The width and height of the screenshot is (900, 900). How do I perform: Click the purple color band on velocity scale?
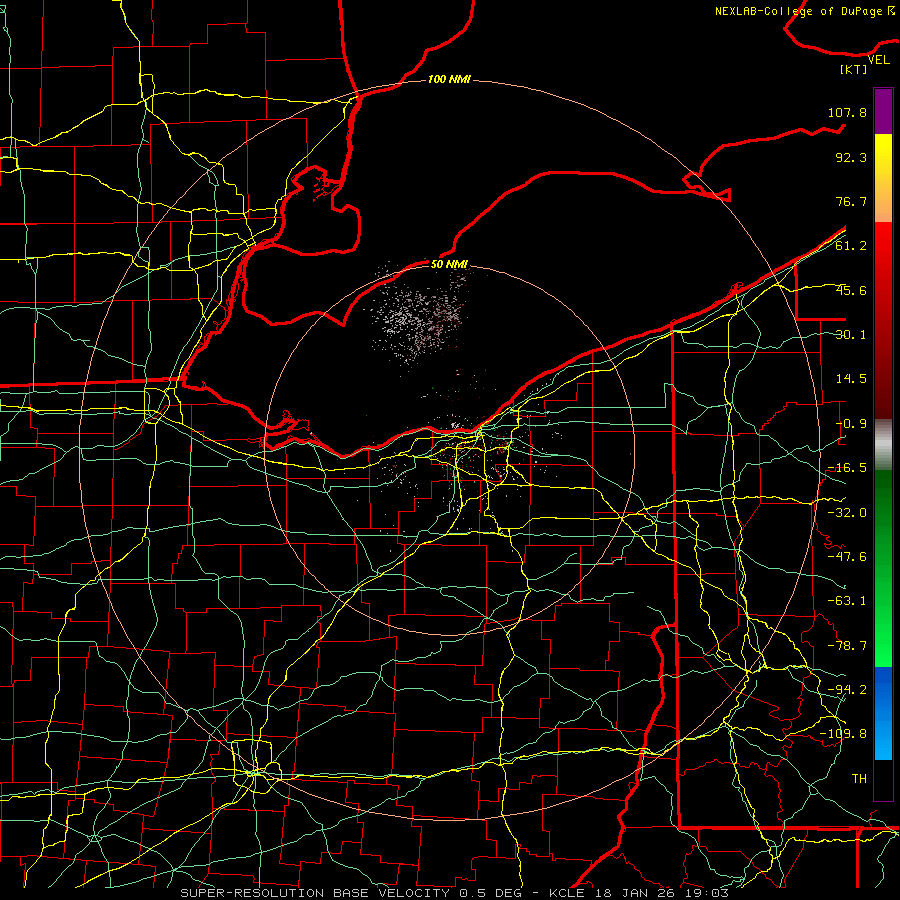tap(883, 111)
